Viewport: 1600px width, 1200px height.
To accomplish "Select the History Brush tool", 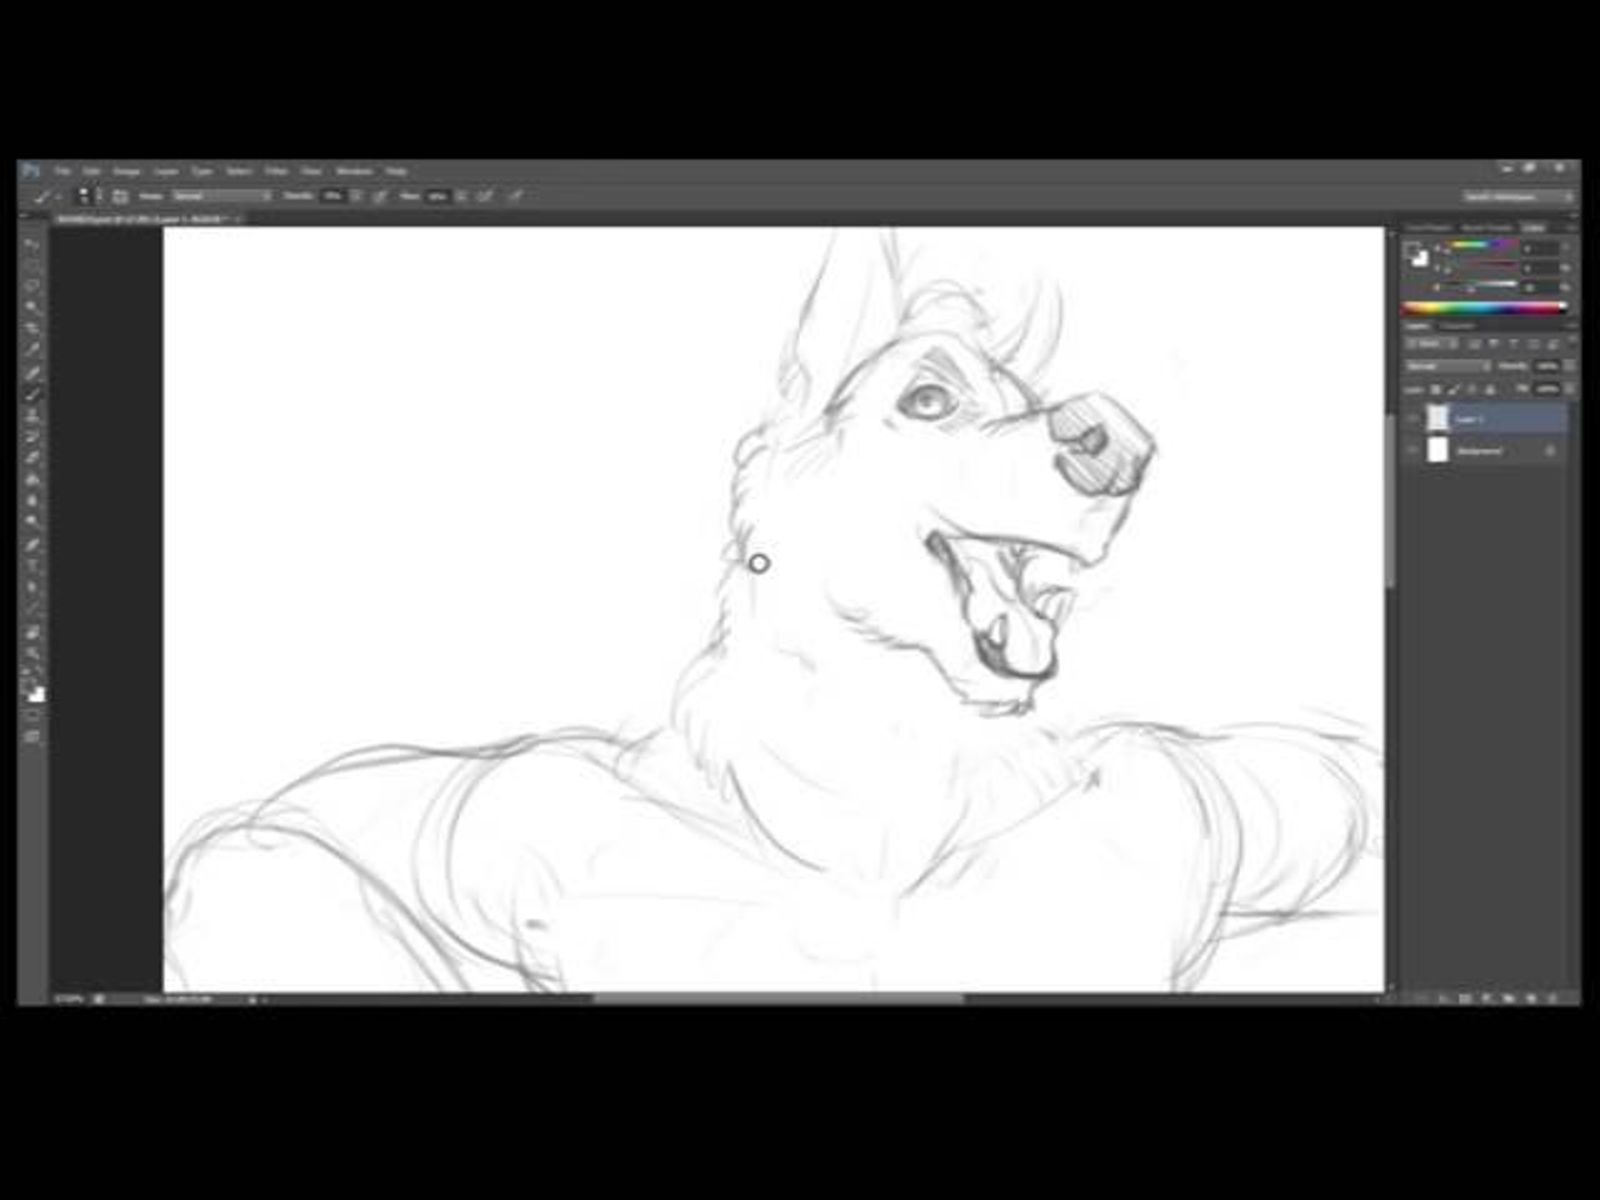I will coord(32,436).
